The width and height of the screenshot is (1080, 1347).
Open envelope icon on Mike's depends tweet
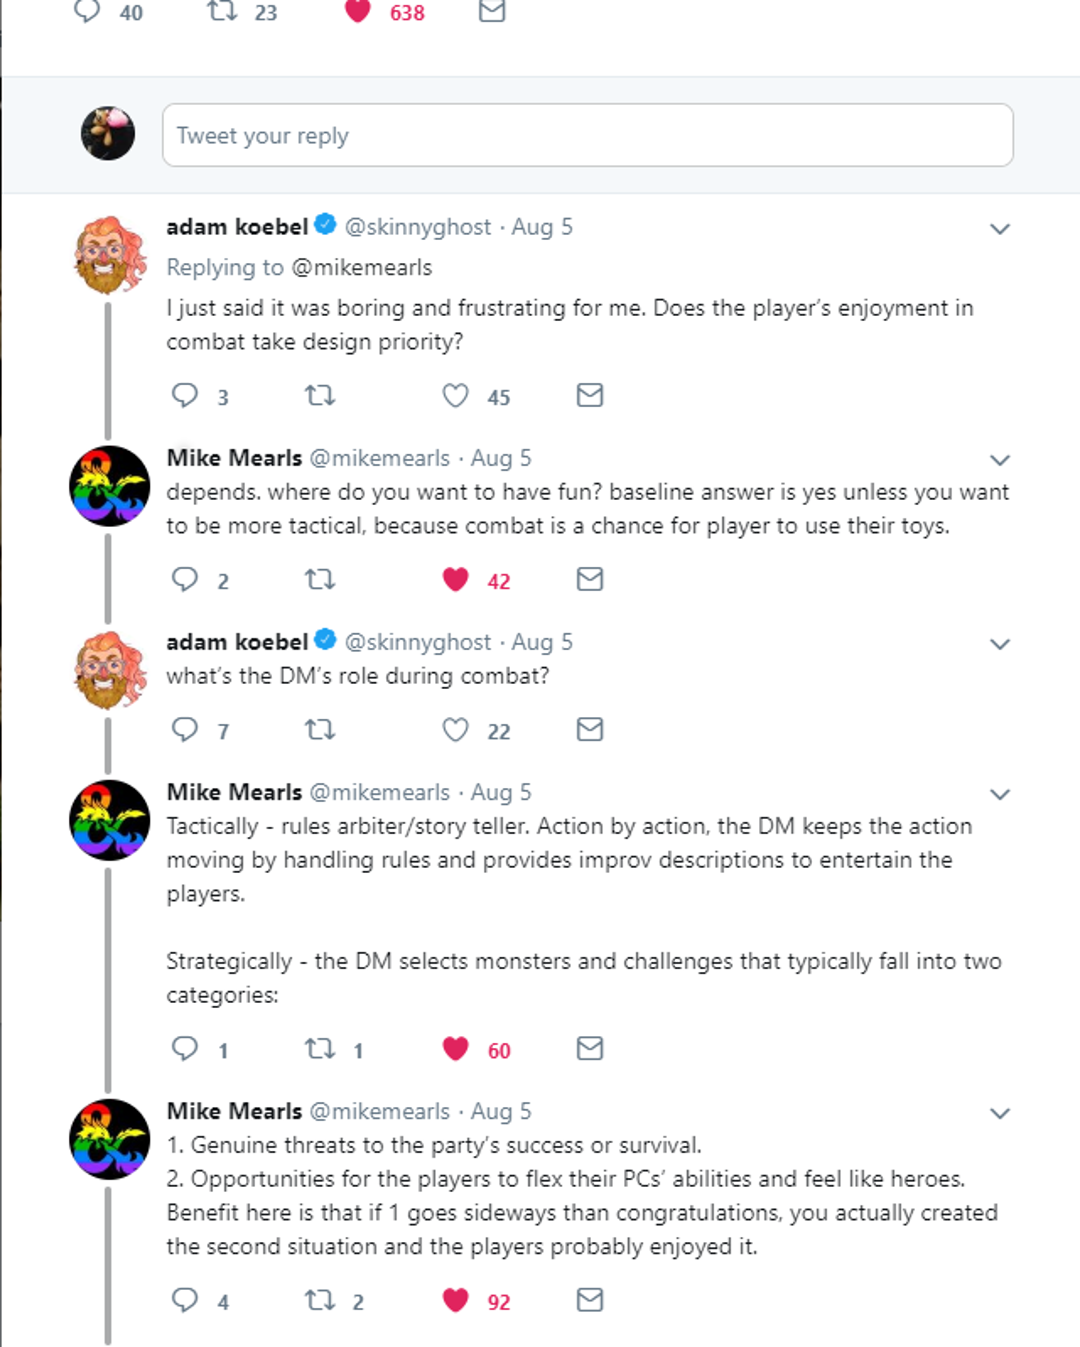coord(589,579)
